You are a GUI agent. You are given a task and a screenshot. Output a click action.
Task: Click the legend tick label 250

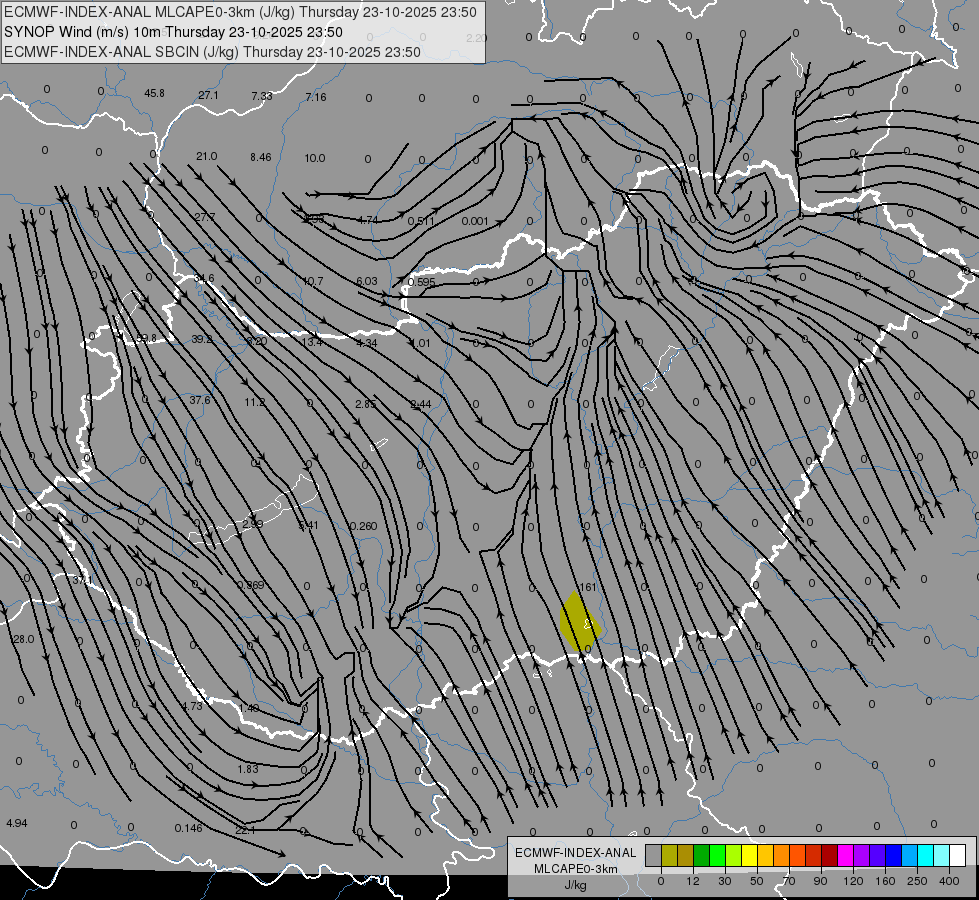(917, 881)
